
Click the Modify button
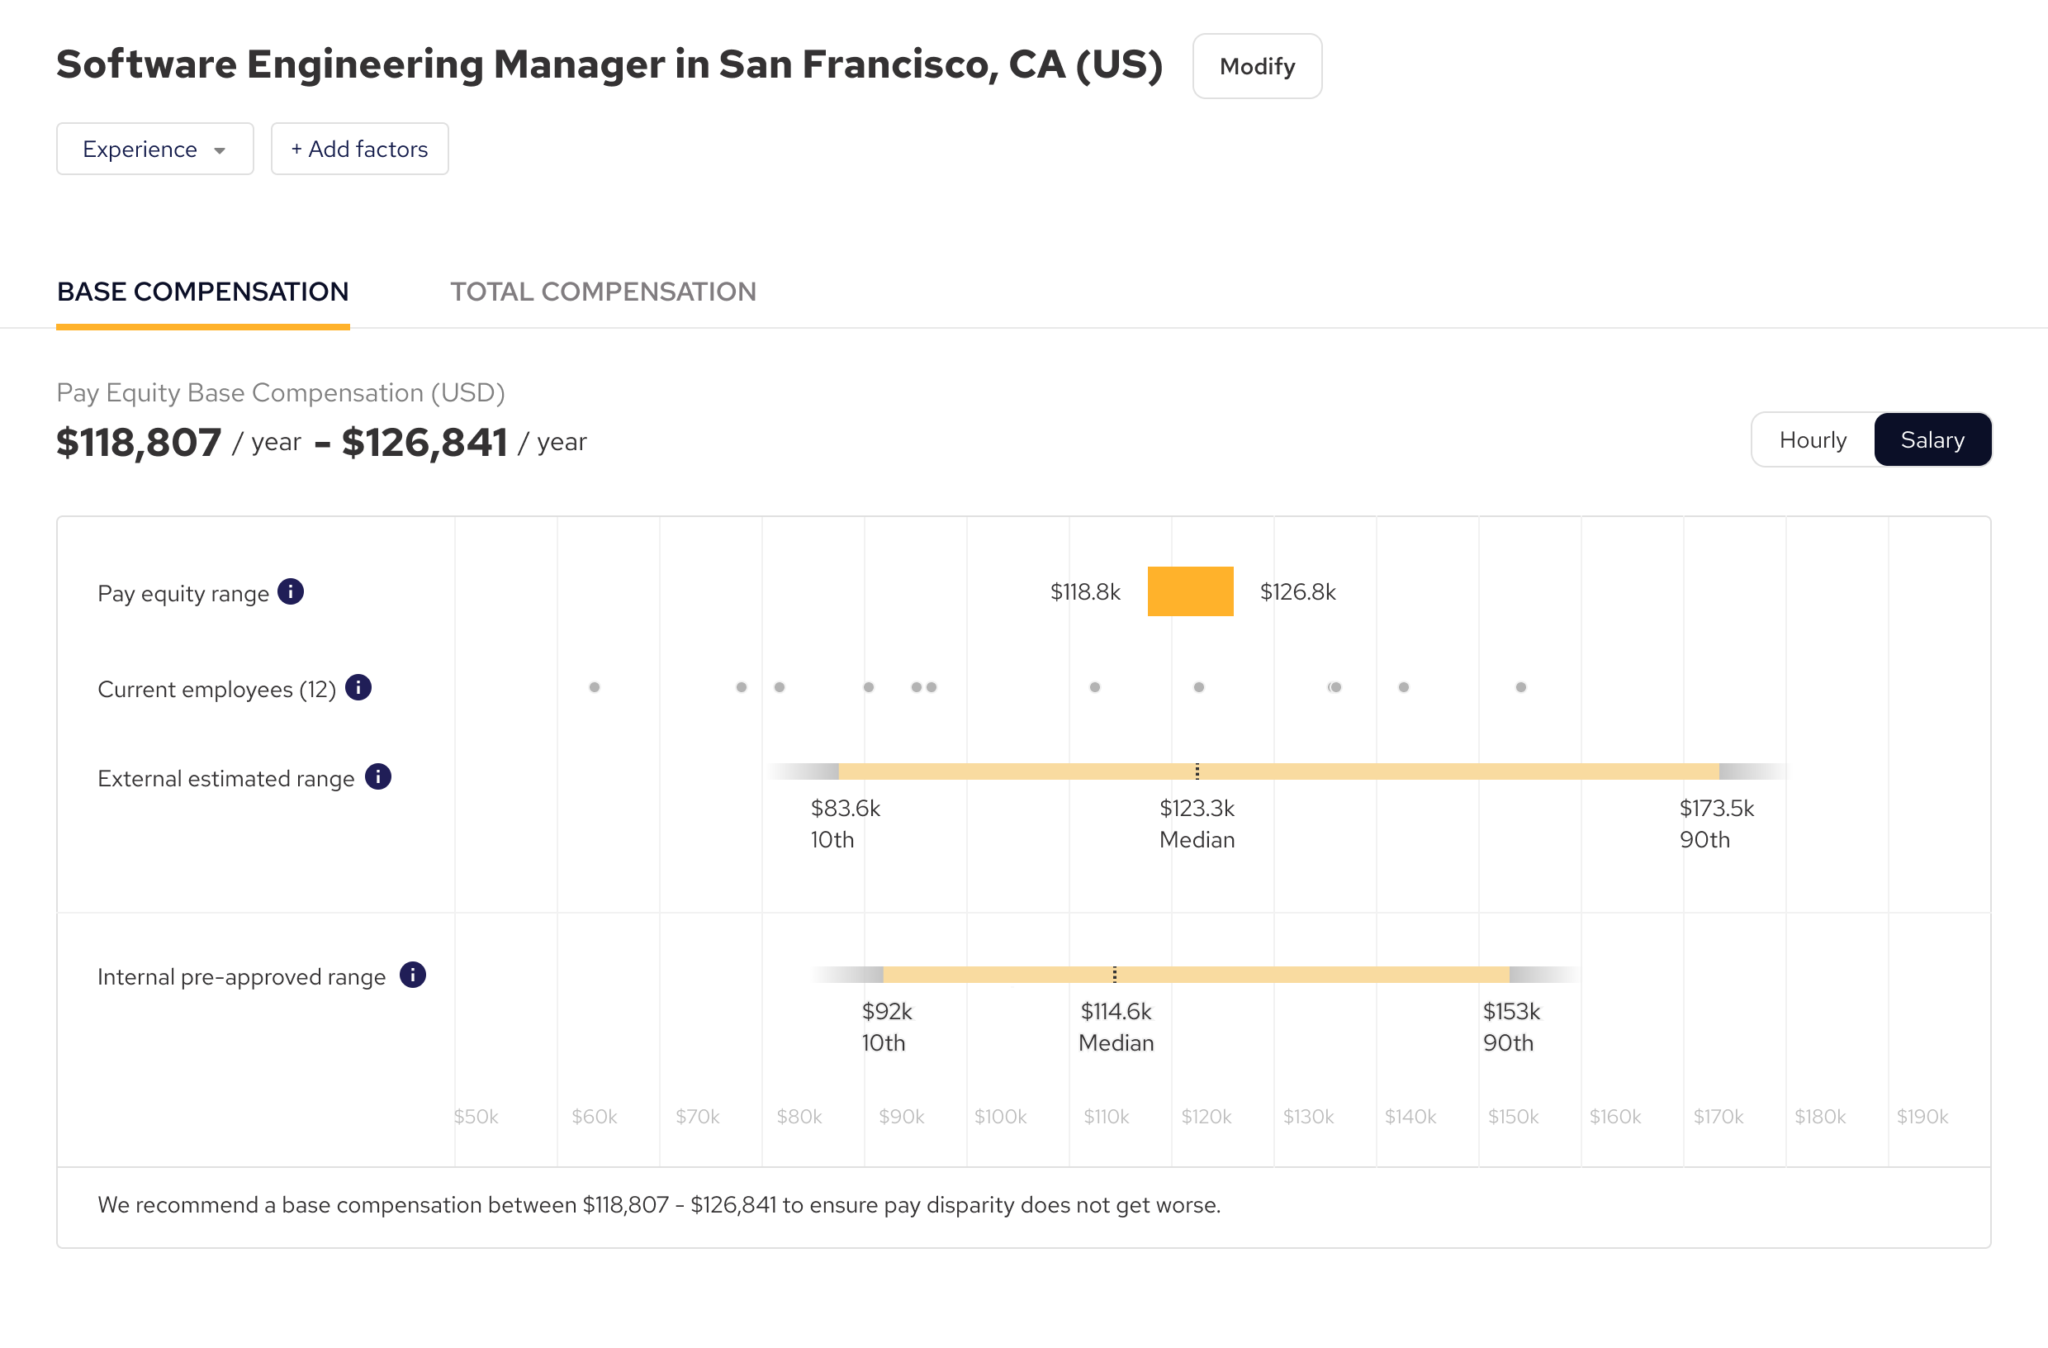tap(1257, 65)
